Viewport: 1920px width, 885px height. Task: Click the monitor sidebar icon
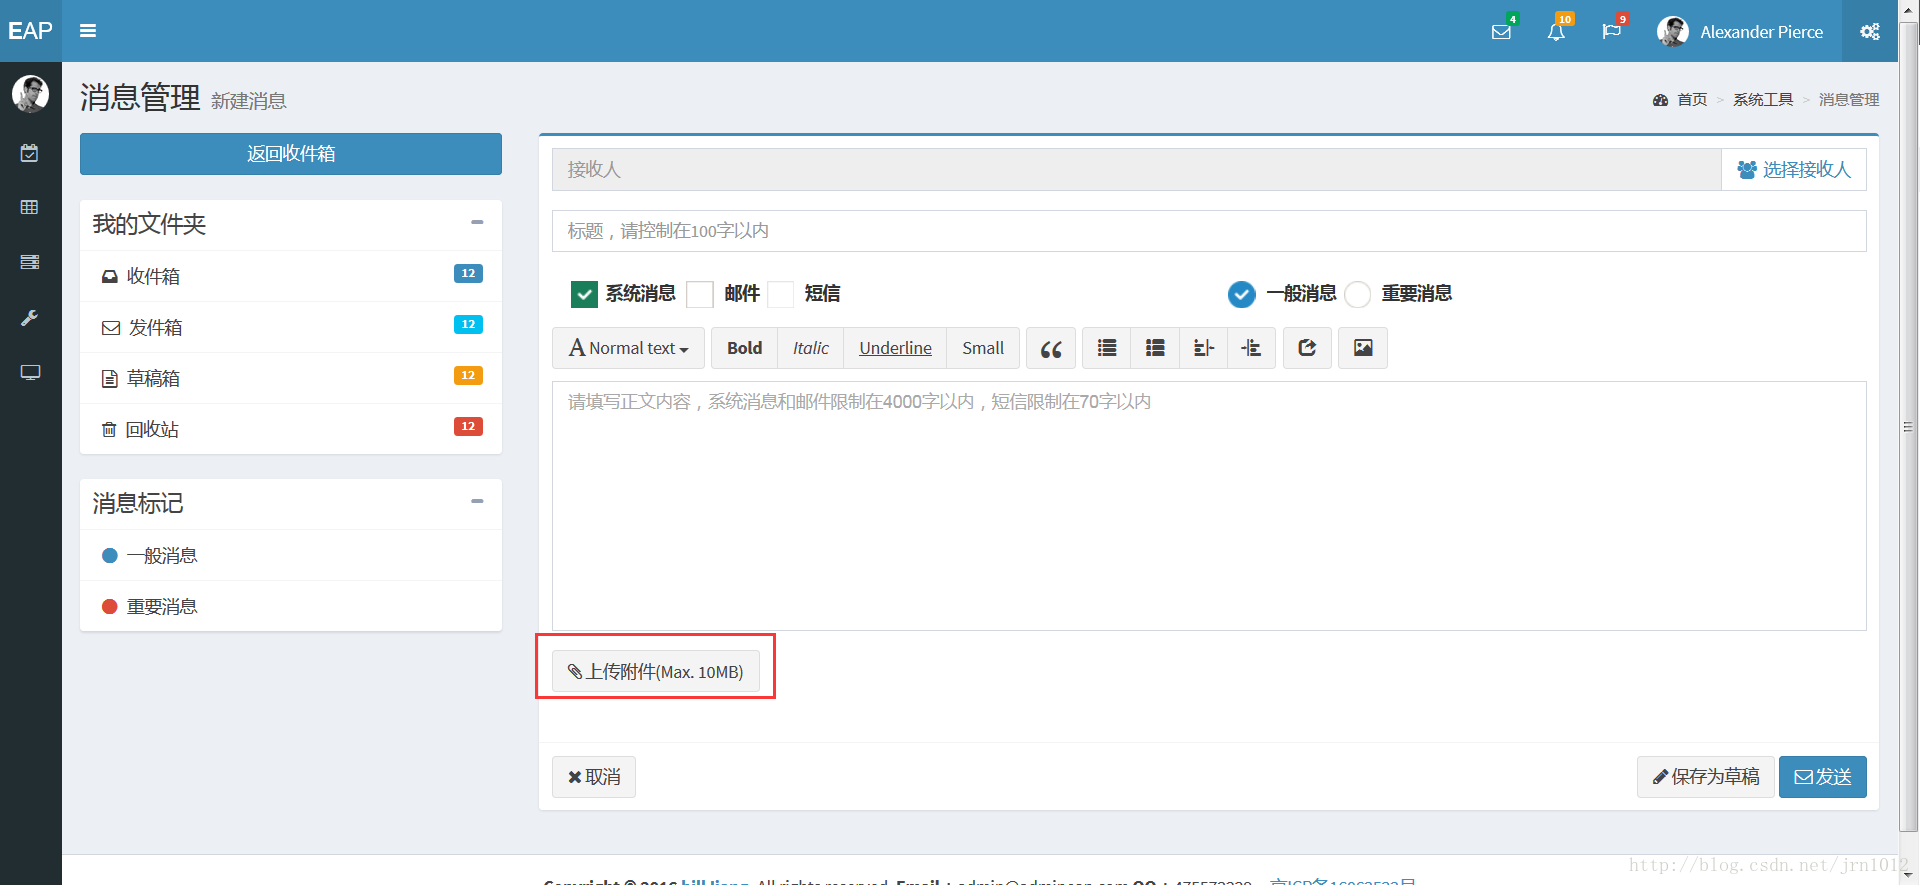coord(30,373)
